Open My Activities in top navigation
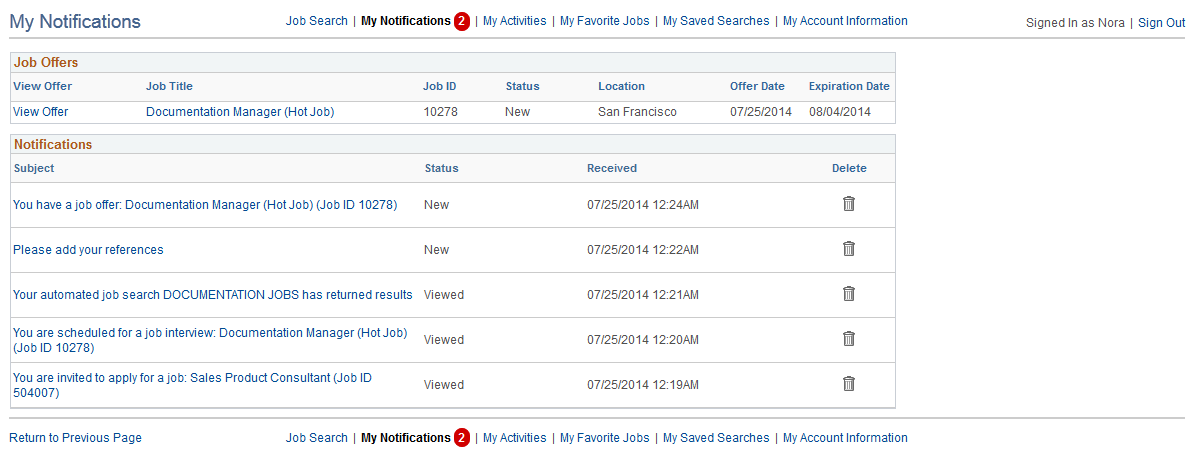The image size is (1197, 455). (515, 21)
